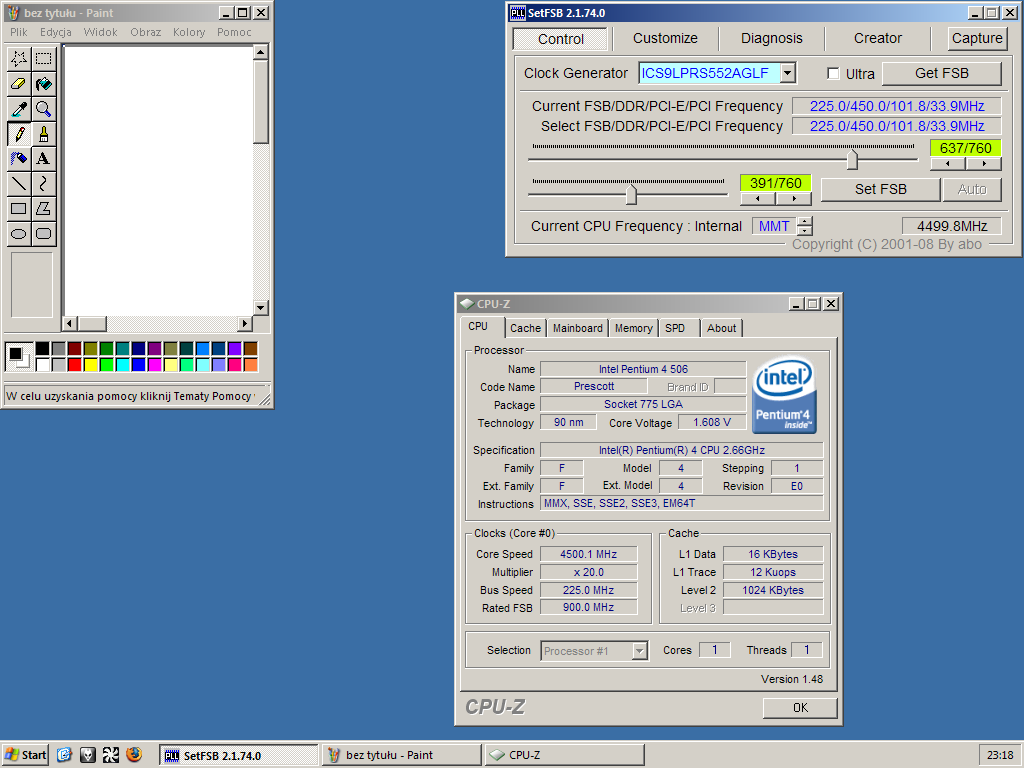
Task: Click the Capture button in SetFSB
Action: pos(977,39)
